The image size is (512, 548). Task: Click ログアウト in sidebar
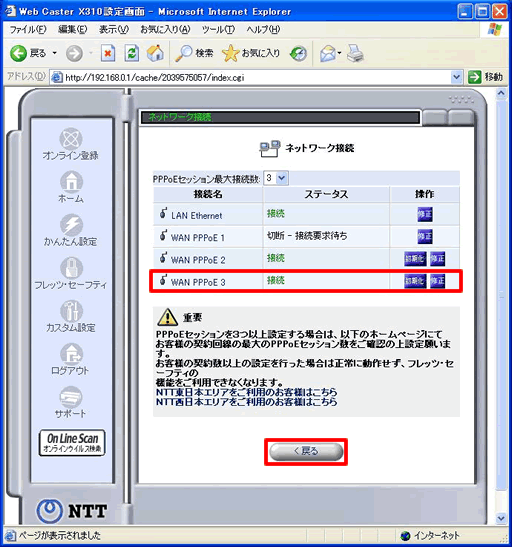click(71, 360)
